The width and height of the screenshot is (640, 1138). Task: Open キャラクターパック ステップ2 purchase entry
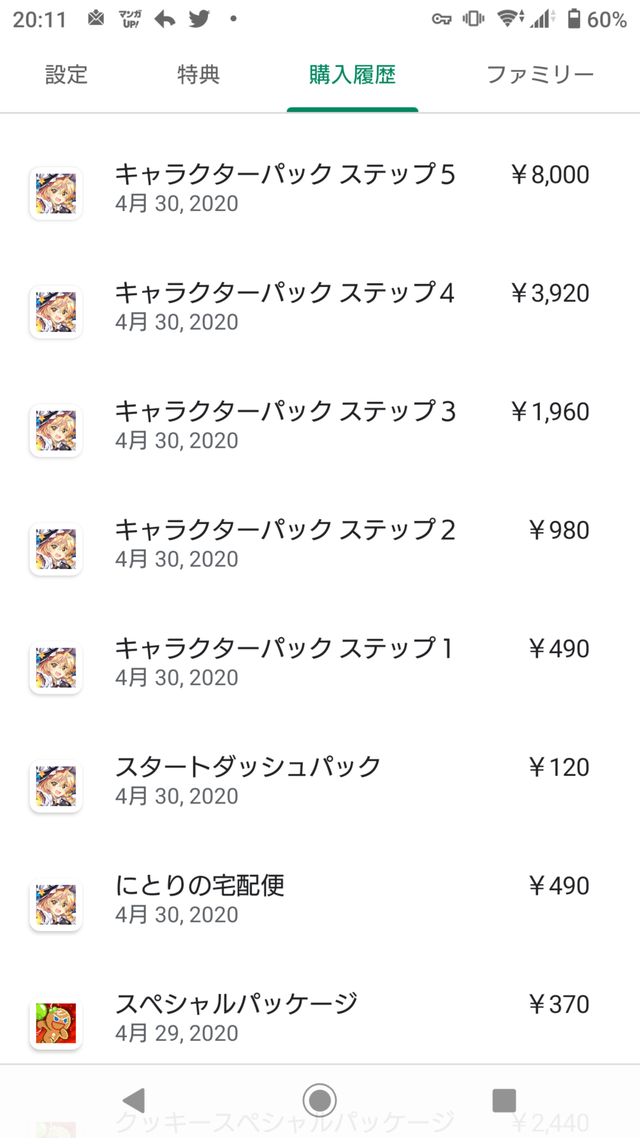point(285,542)
